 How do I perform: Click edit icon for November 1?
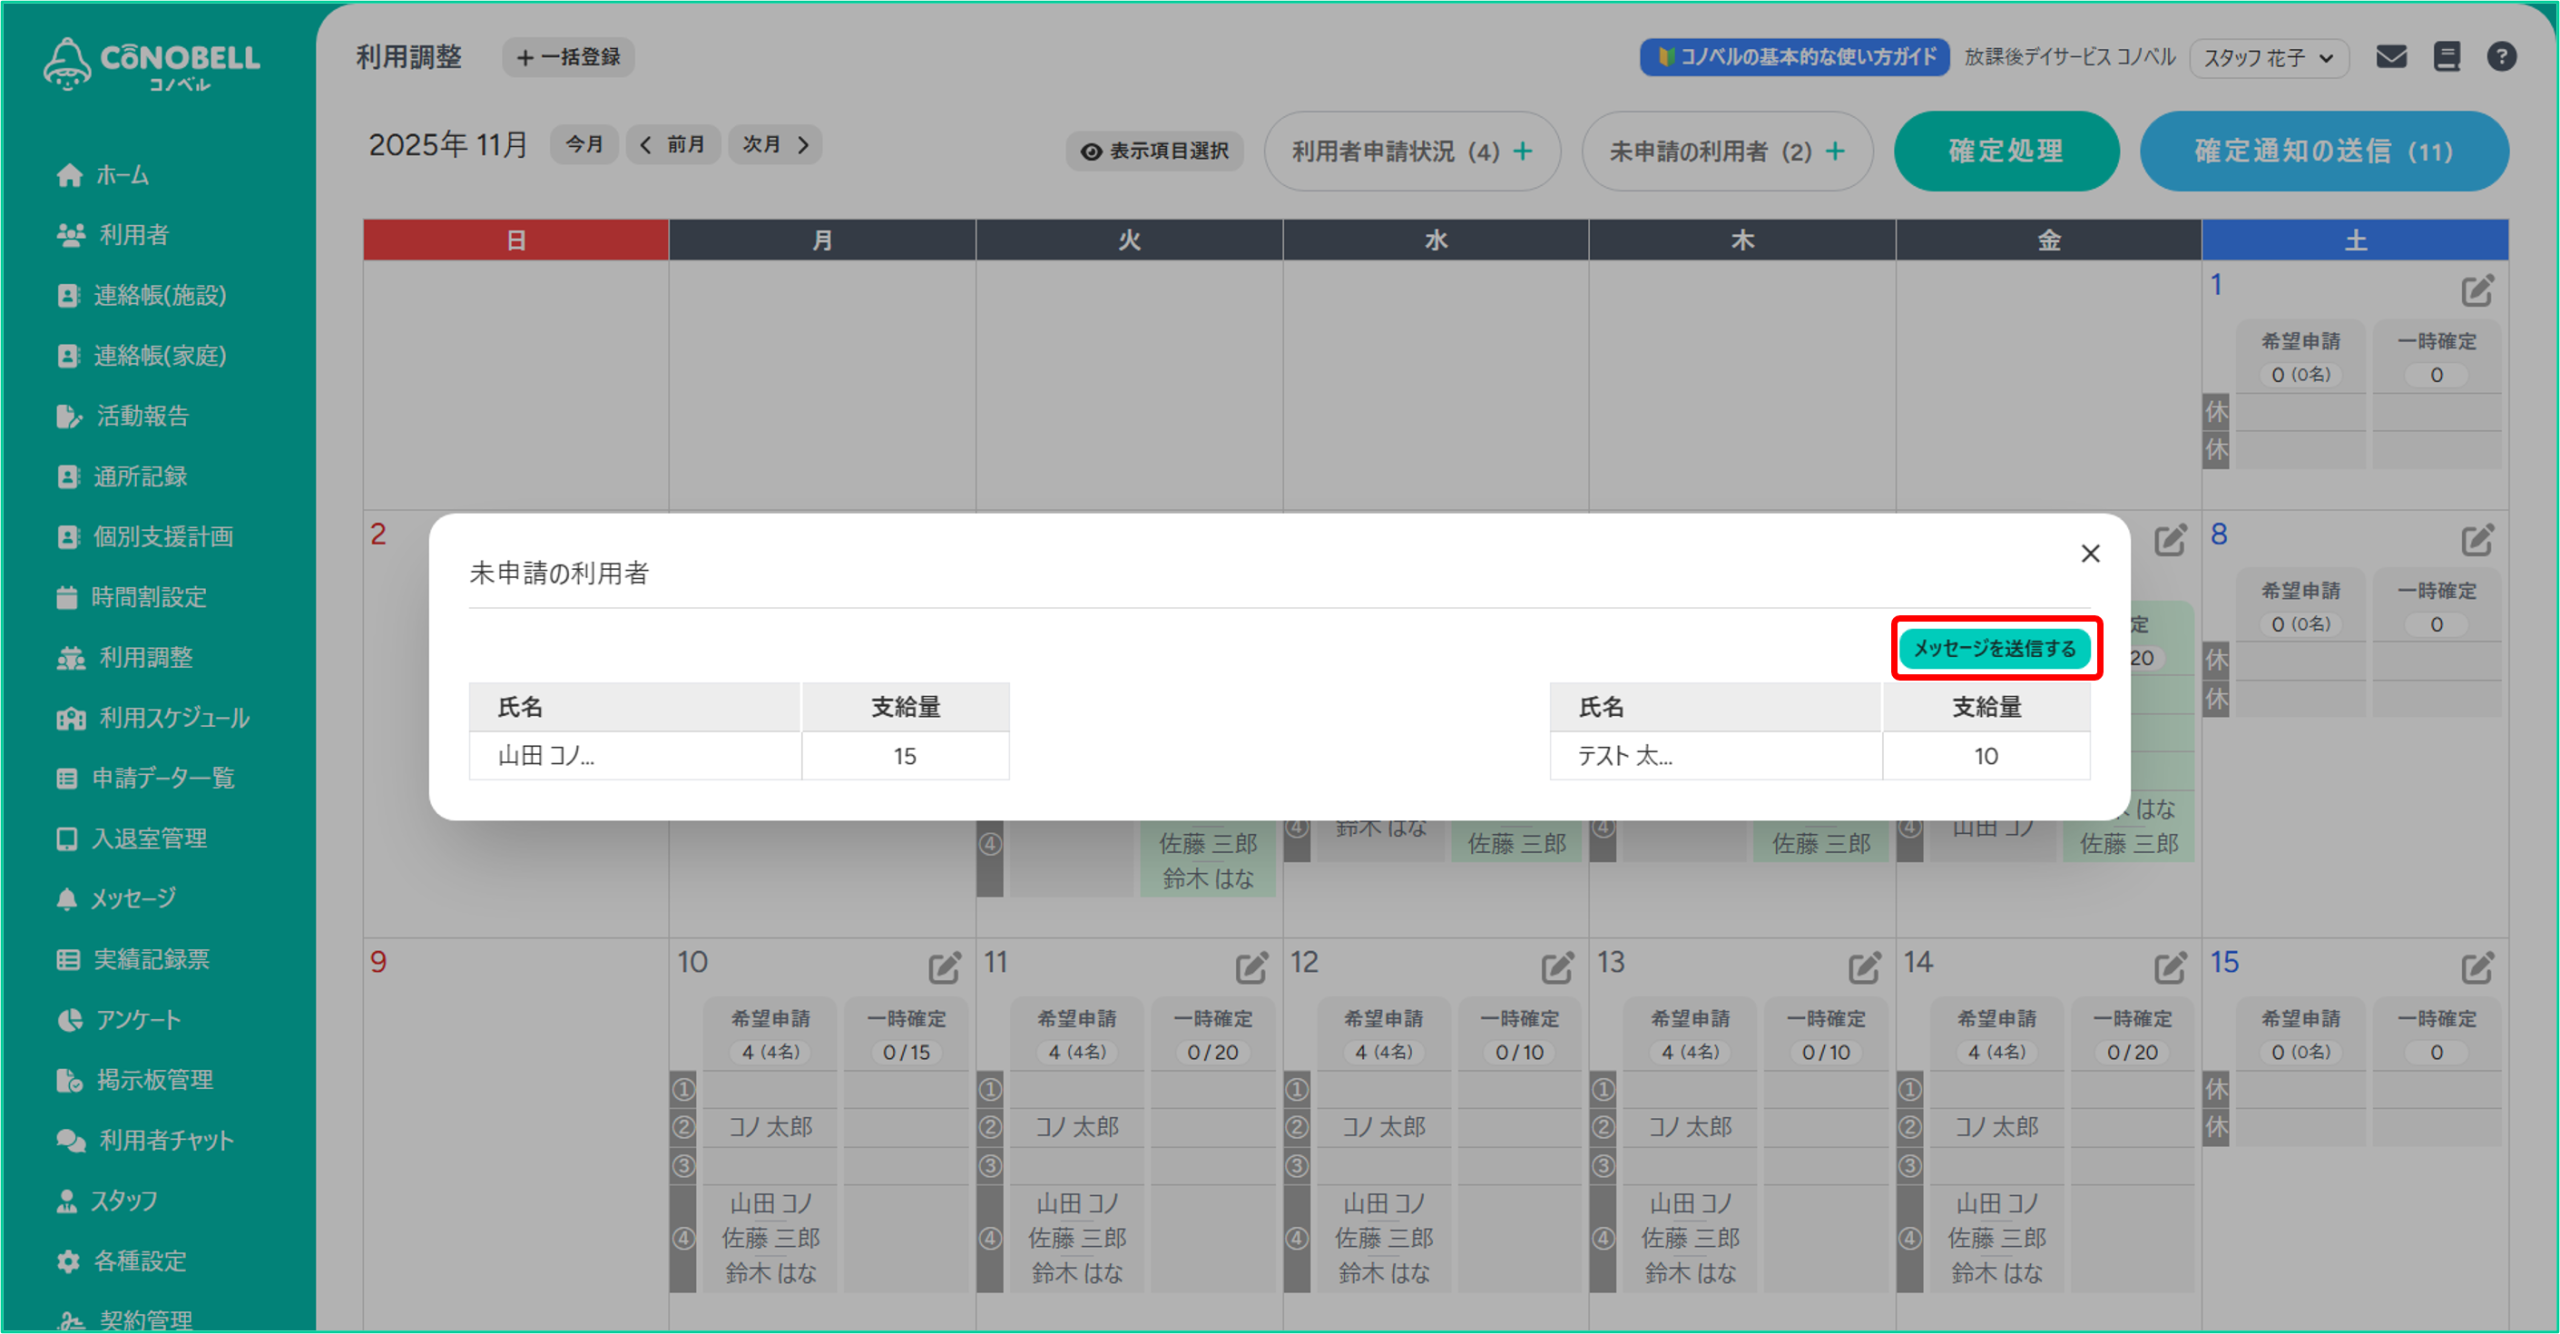pyautogui.click(x=2477, y=291)
